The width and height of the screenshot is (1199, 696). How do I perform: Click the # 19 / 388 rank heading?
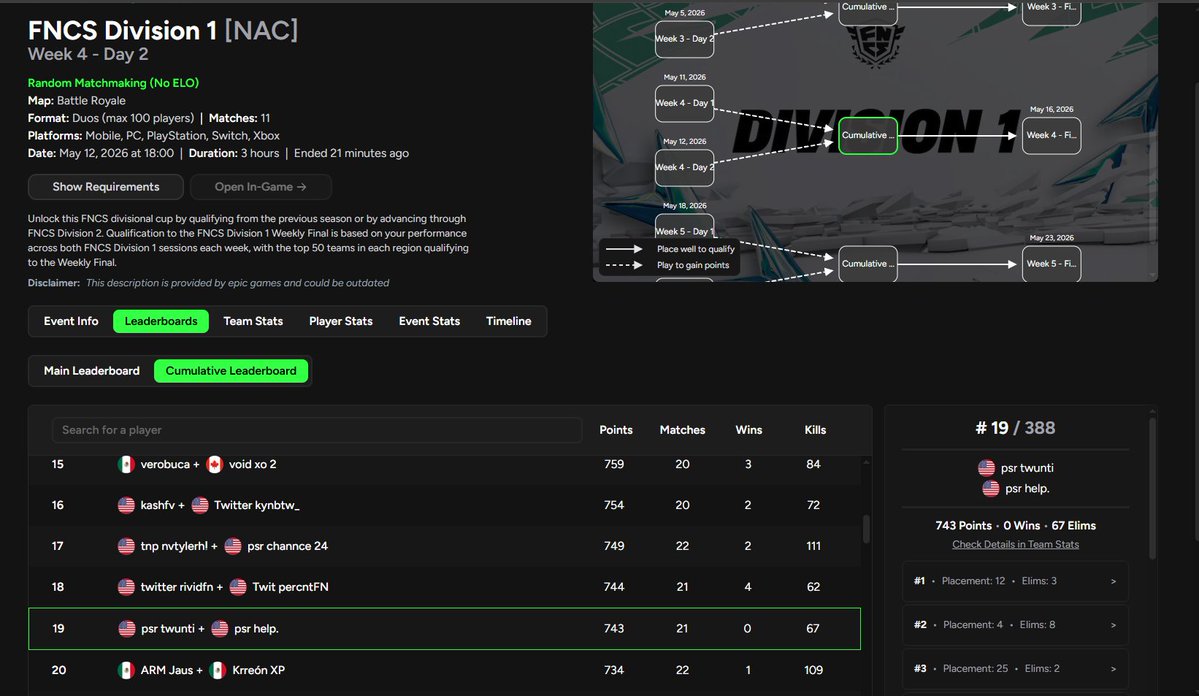point(1015,428)
